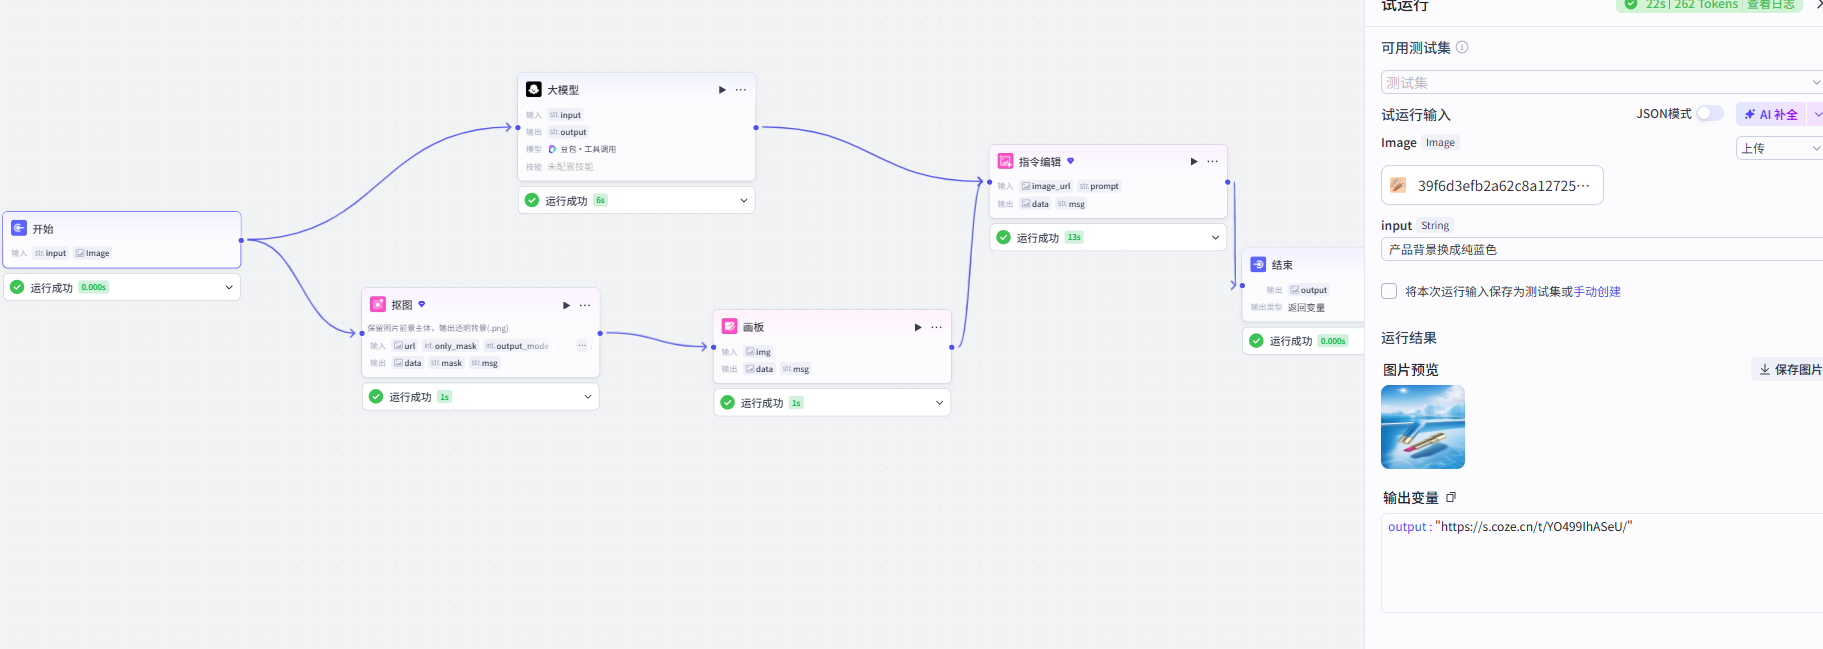
Task: Run the 指令编辑 node play icon
Action: pos(1193,161)
